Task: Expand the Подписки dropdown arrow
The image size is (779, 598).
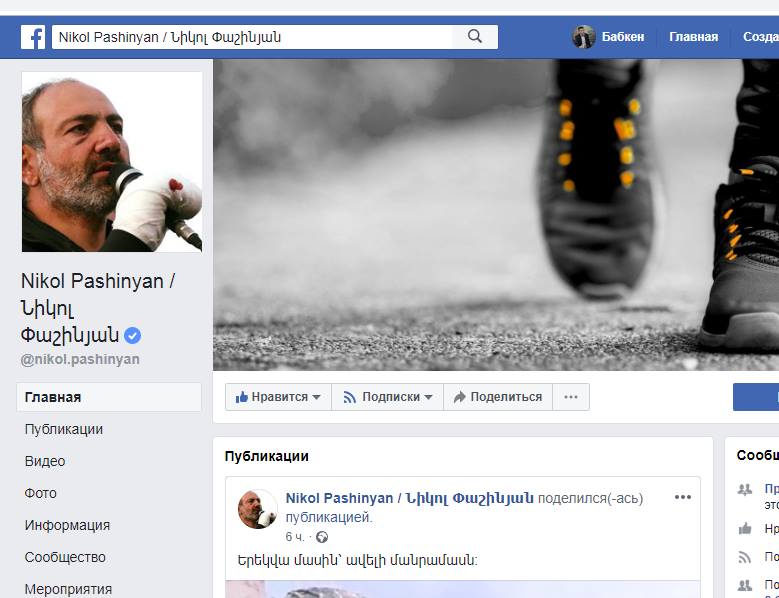Action: 428,397
